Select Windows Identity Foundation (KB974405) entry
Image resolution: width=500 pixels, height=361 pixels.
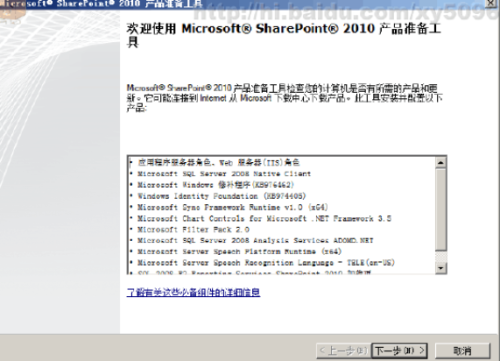[x=222, y=196]
